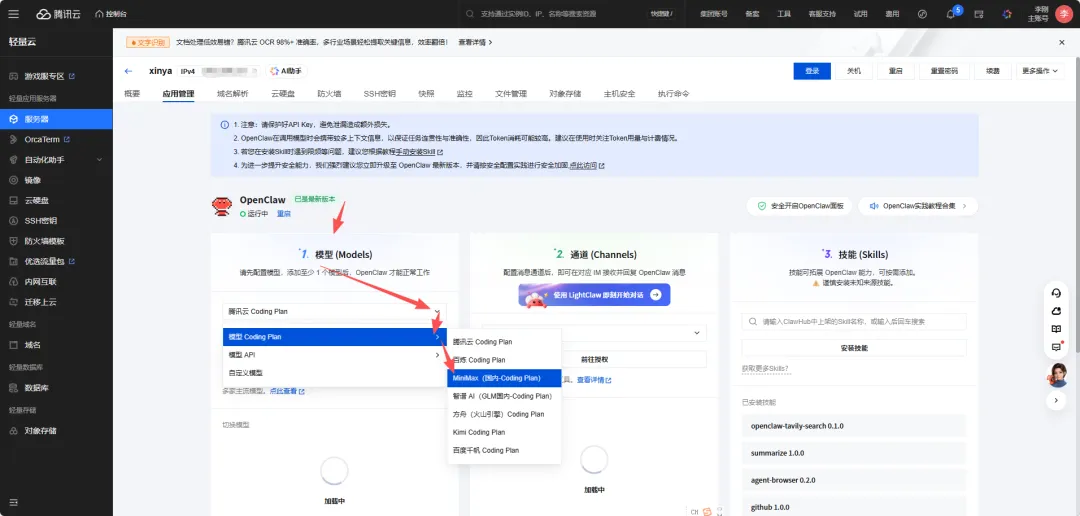Click the colorful AI assistant icon in header
Image resolution: width=1080 pixels, height=516 pixels.
tap(1007, 14)
